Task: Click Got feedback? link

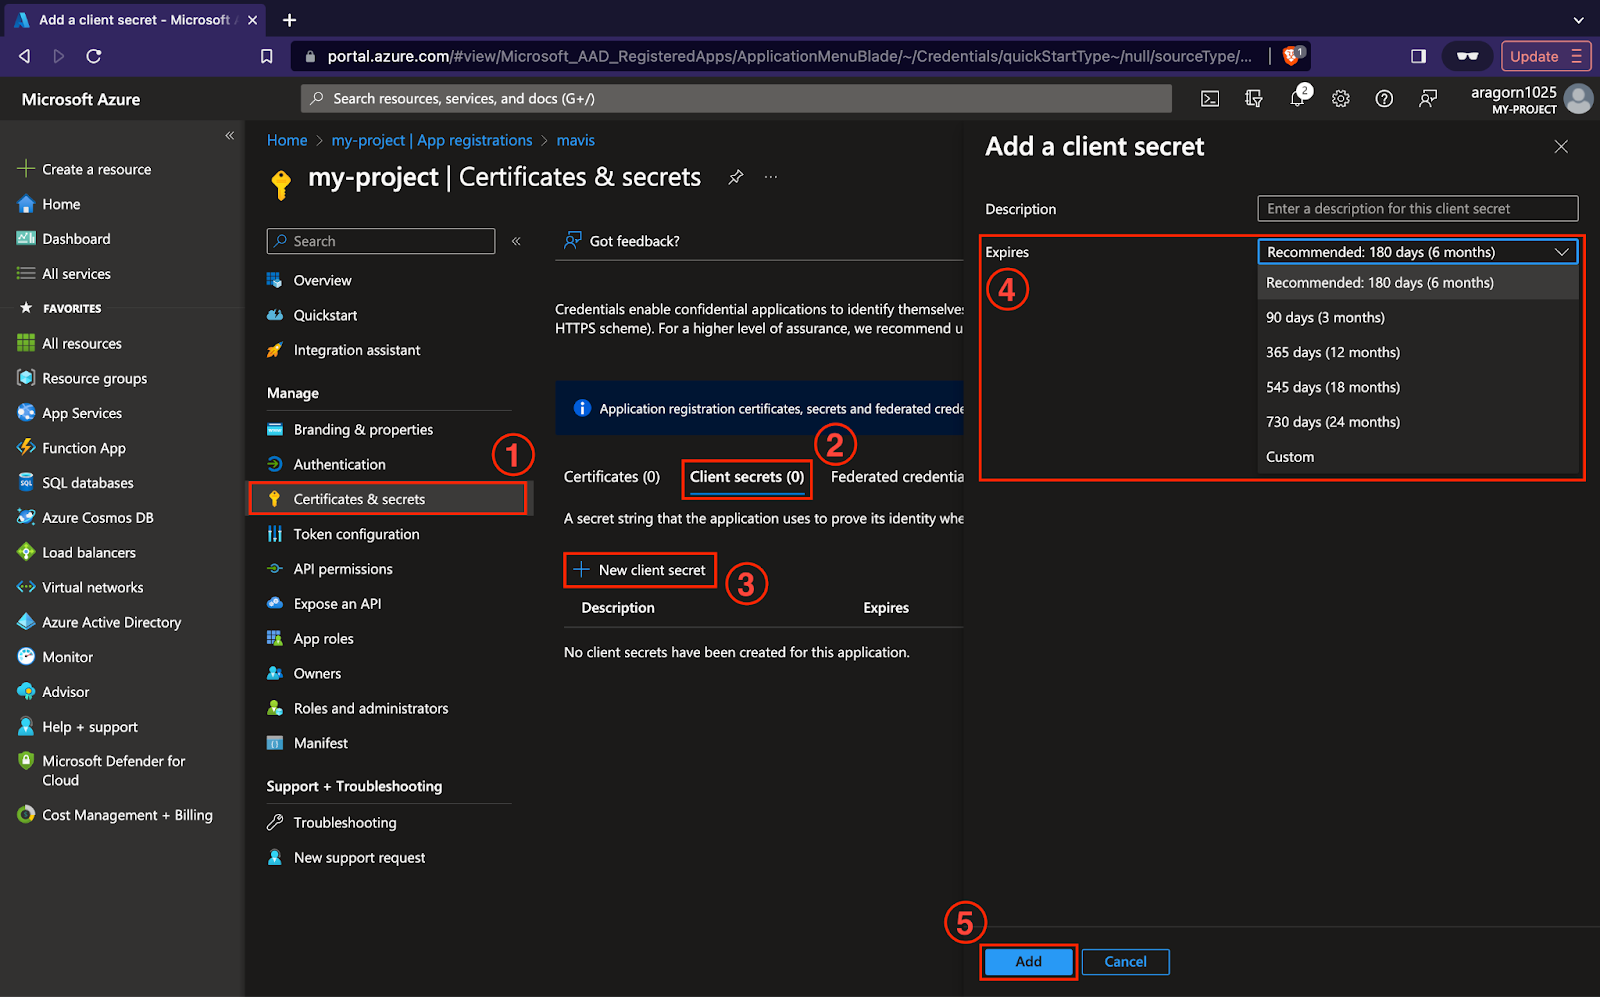Action: click(622, 241)
